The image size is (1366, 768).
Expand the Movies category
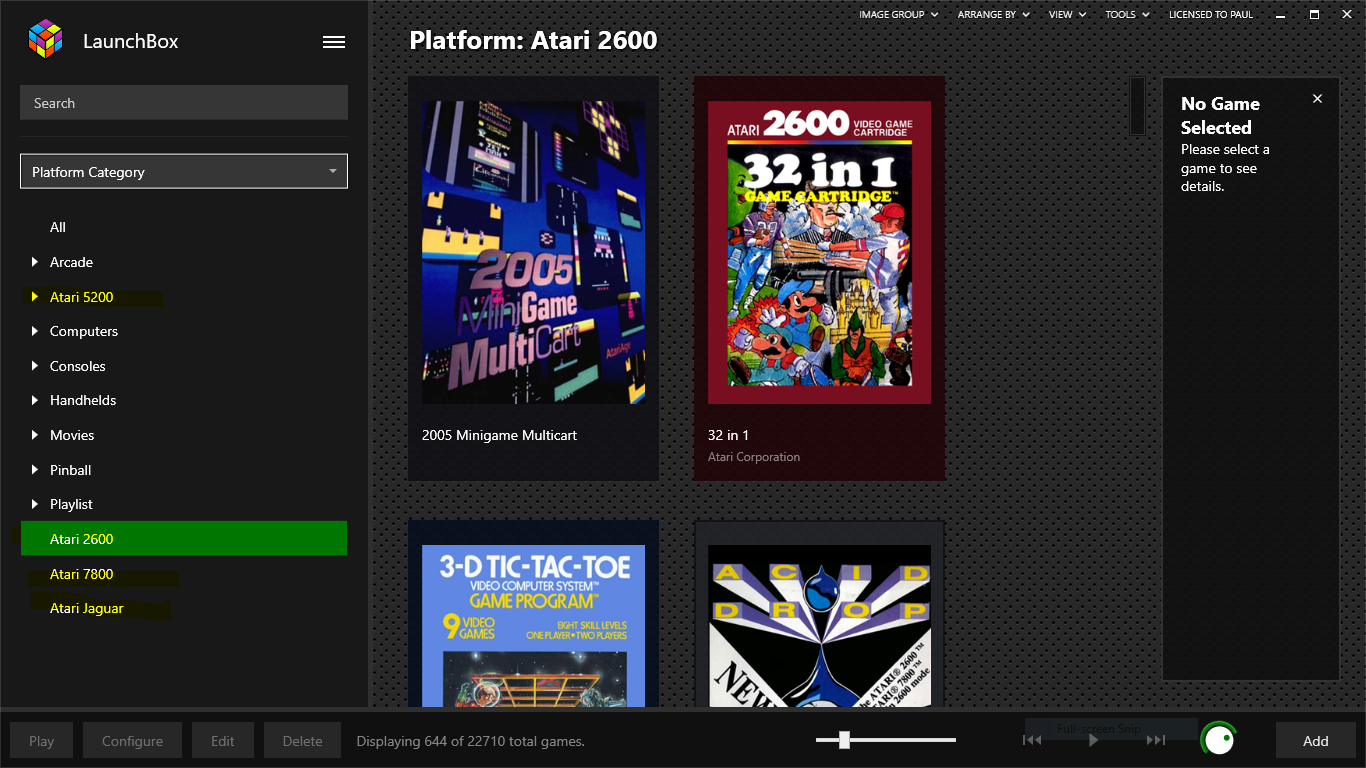pyautogui.click(x=35, y=435)
